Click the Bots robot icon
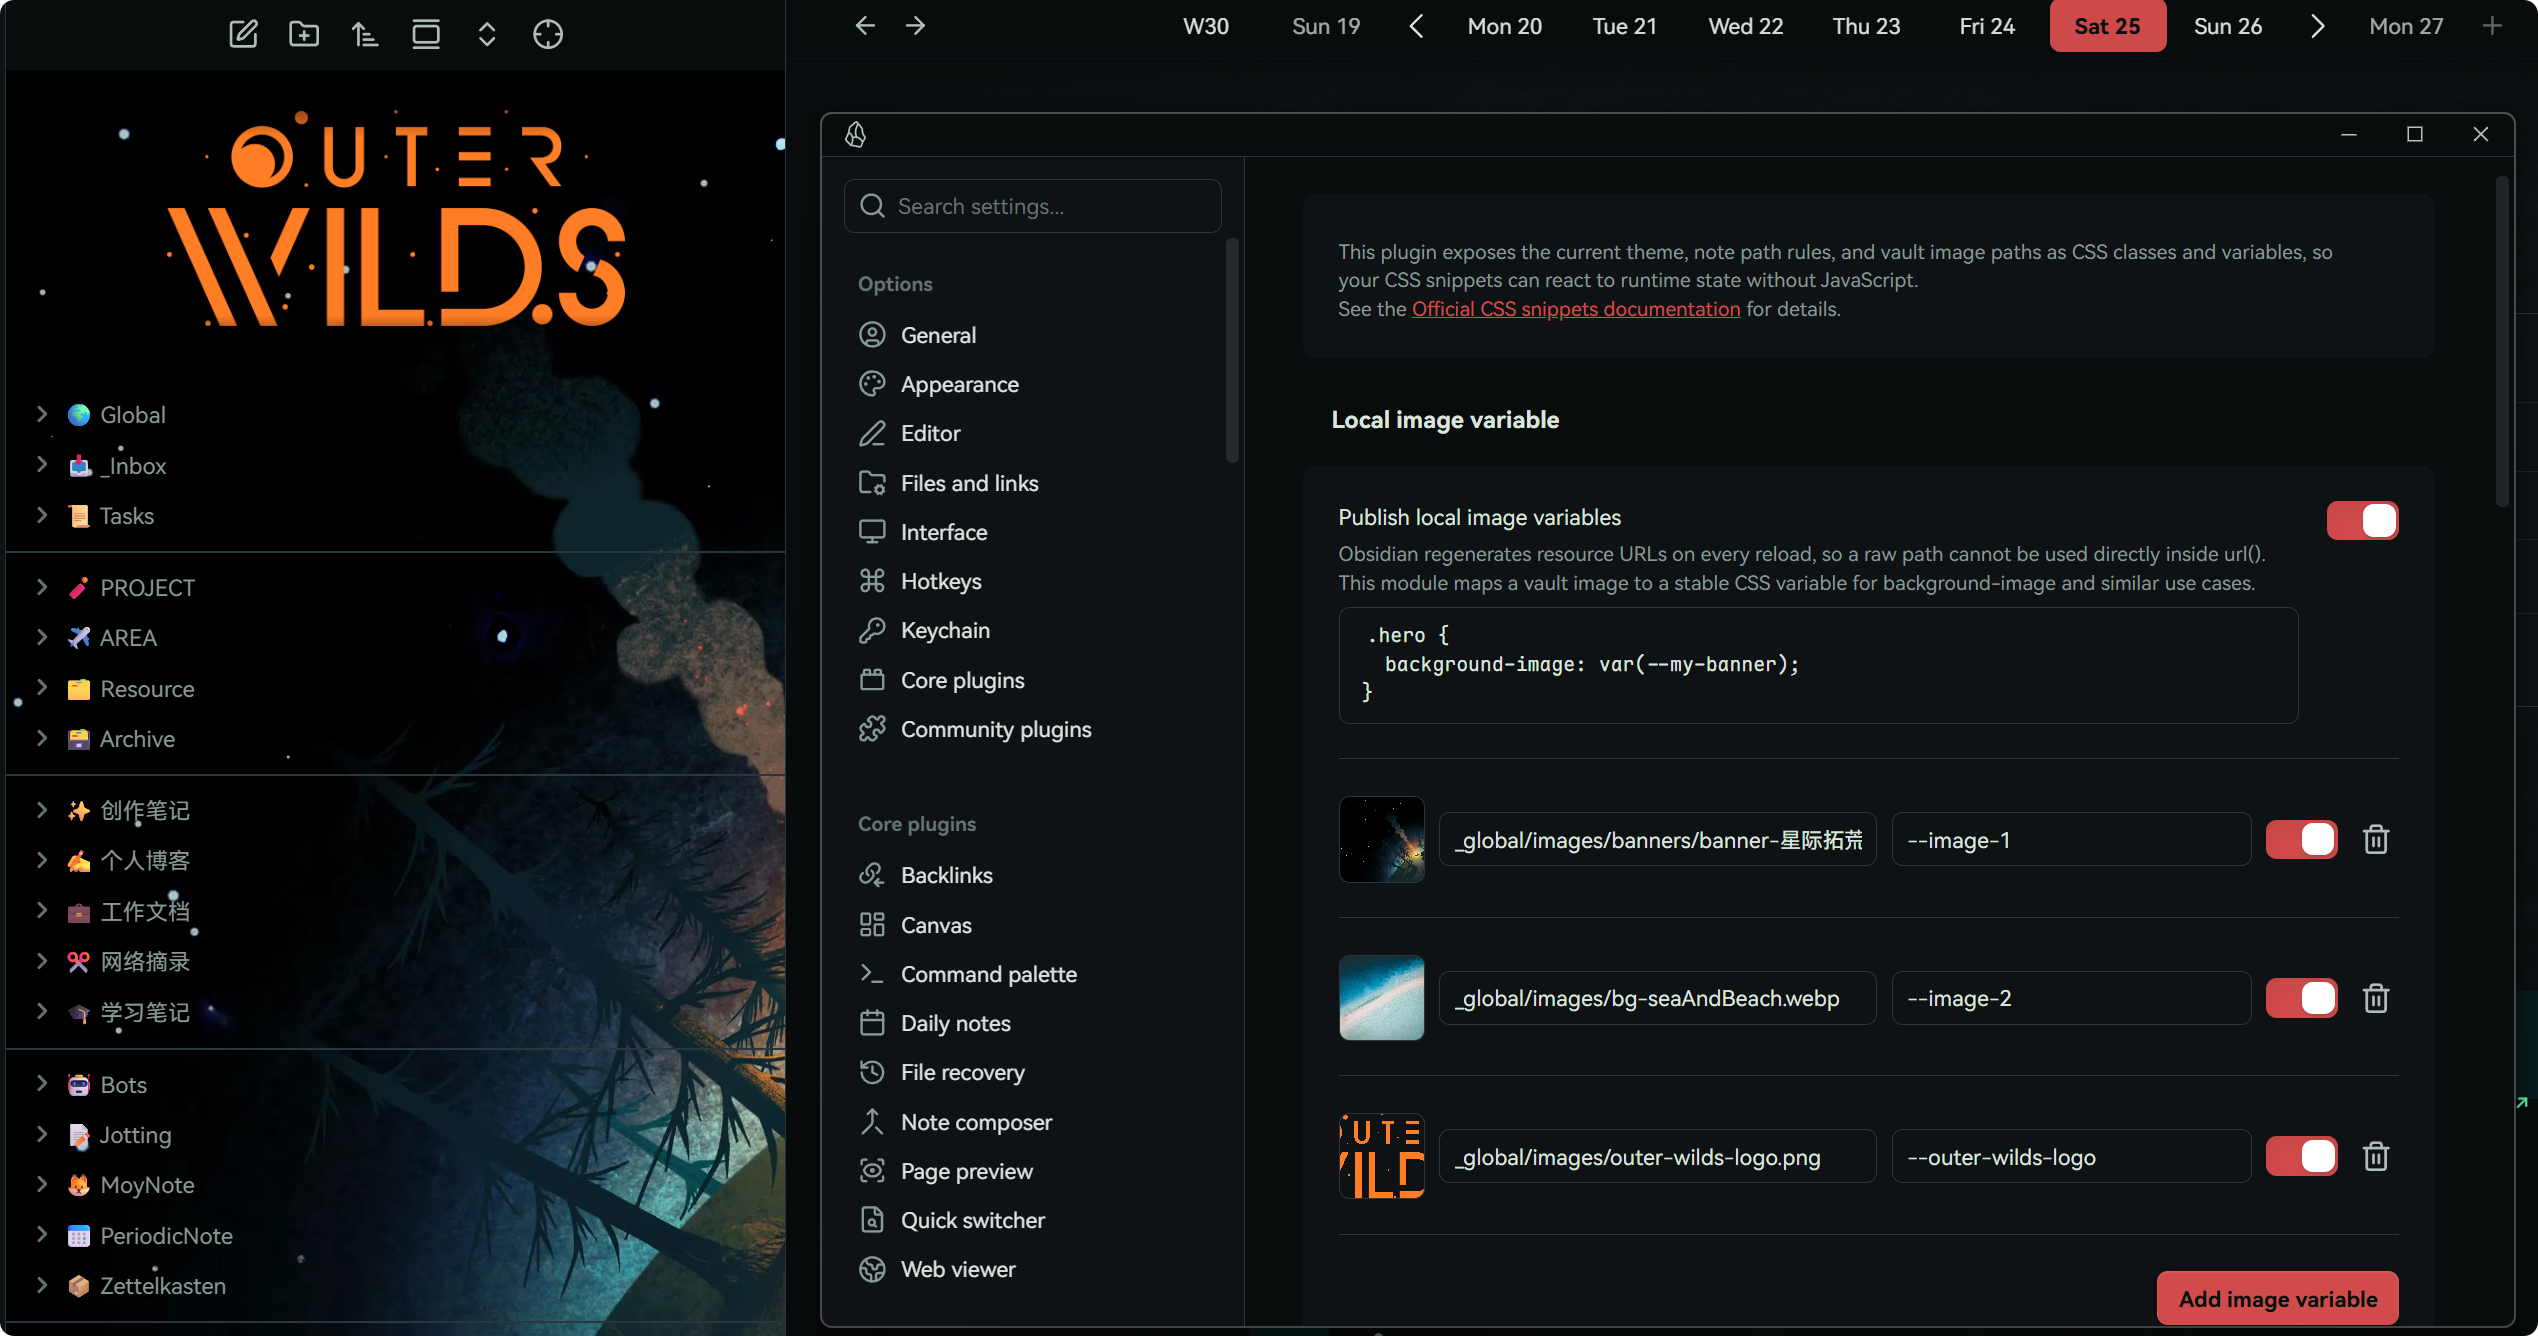The width and height of the screenshot is (2538, 1336). tap(79, 1085)
